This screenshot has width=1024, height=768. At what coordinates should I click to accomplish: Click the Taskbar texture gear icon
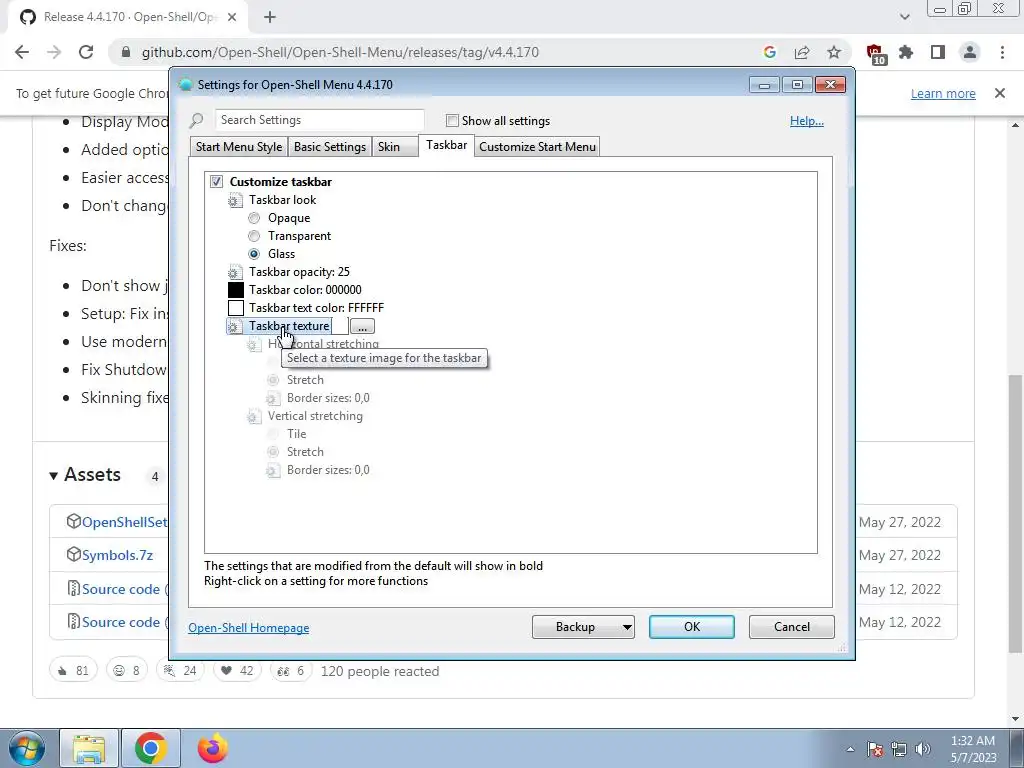coord(235,326)
